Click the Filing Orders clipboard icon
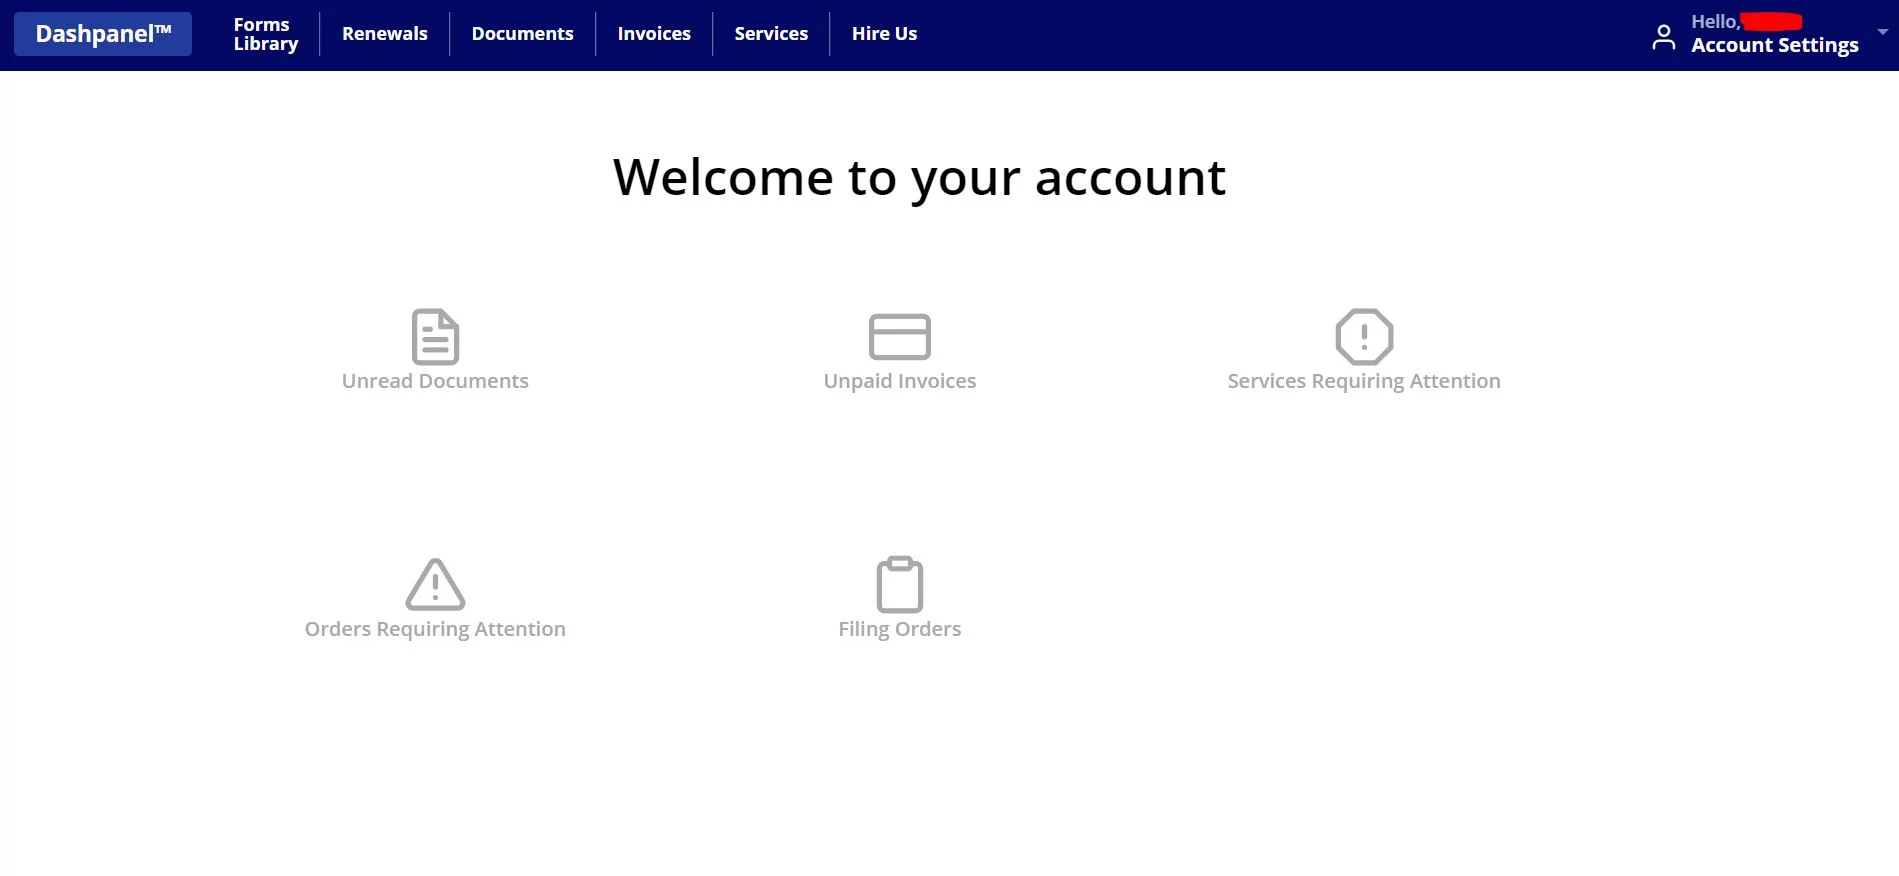This screenshot has width=1899, height=876. point(899,585)
